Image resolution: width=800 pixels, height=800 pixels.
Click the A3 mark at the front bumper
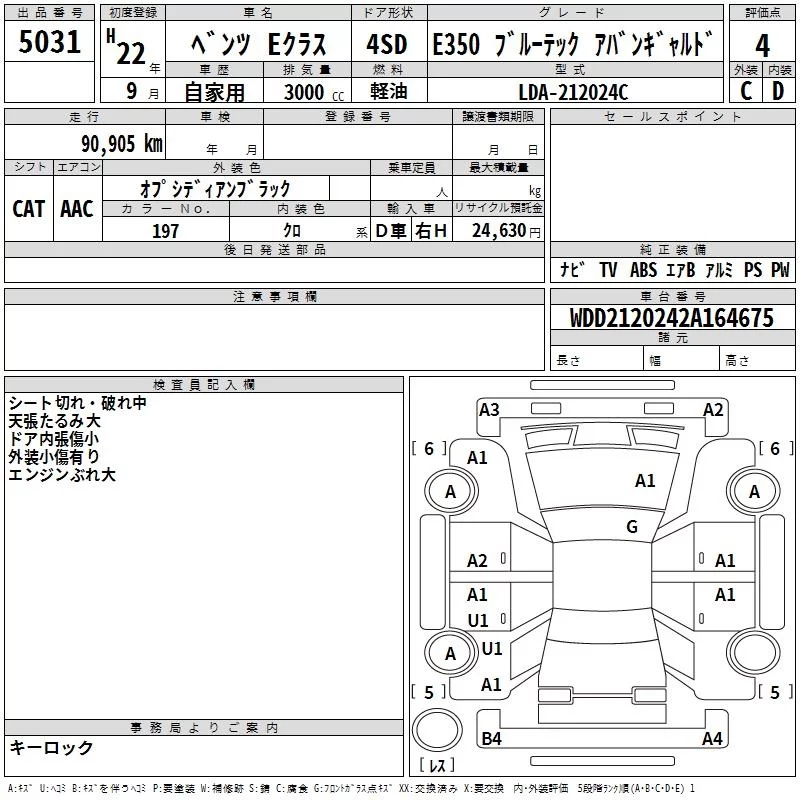click(x=489, y=409)
